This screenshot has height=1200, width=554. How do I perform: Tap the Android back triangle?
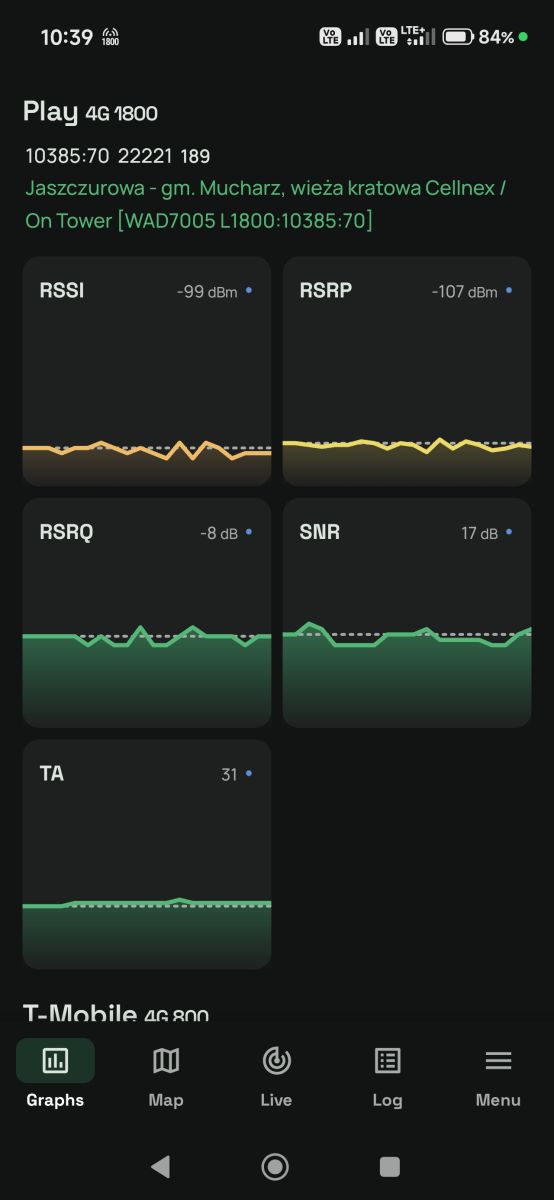pos(160,1166)
